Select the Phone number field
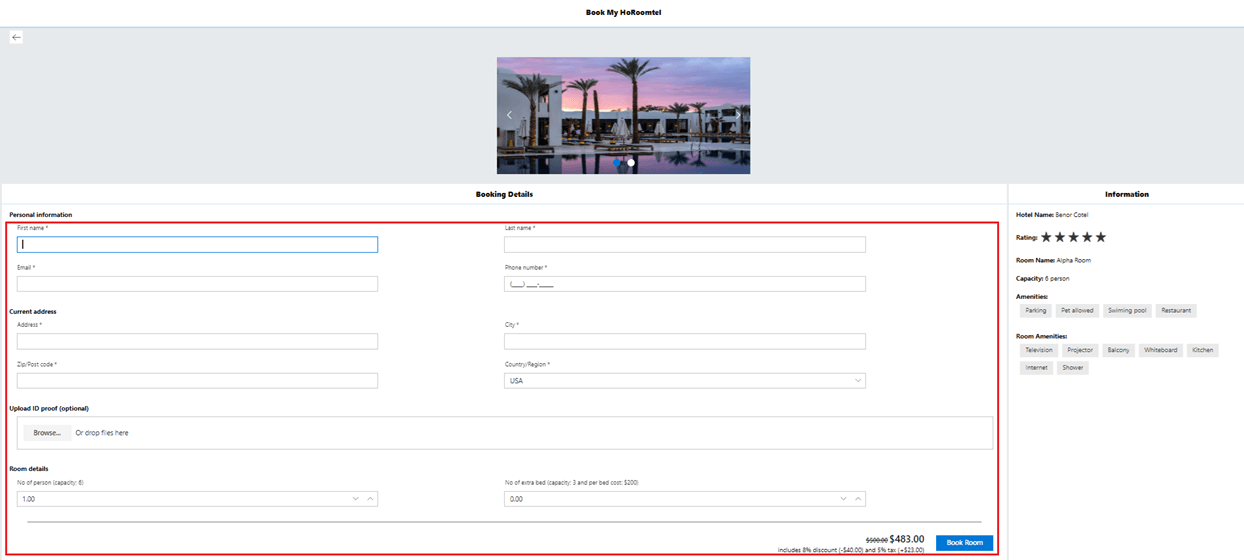This screenshot has width=1244, height=560. tap(684, 284)
